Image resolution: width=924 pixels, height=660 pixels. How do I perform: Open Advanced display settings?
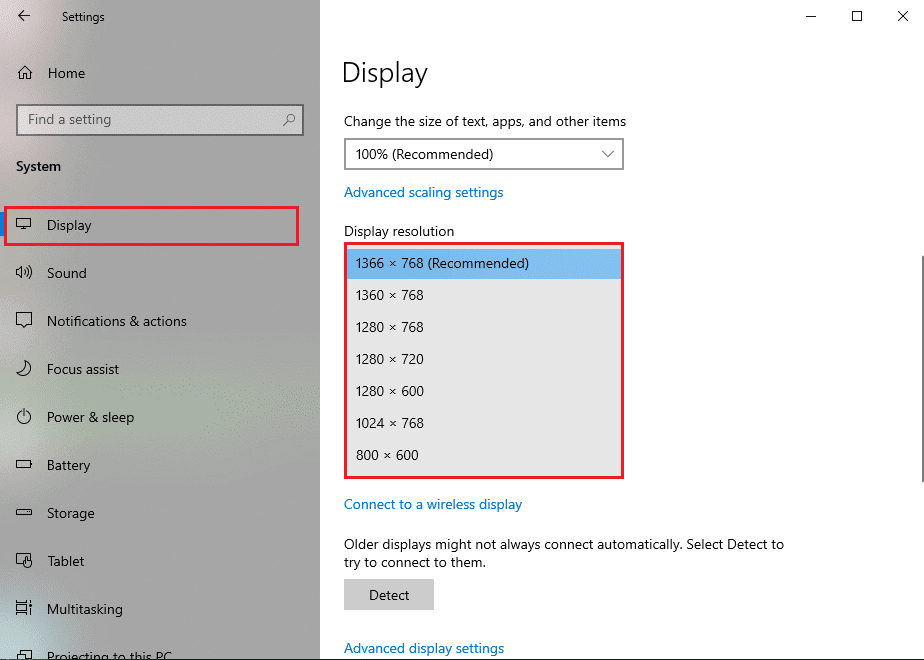(424, 648)
